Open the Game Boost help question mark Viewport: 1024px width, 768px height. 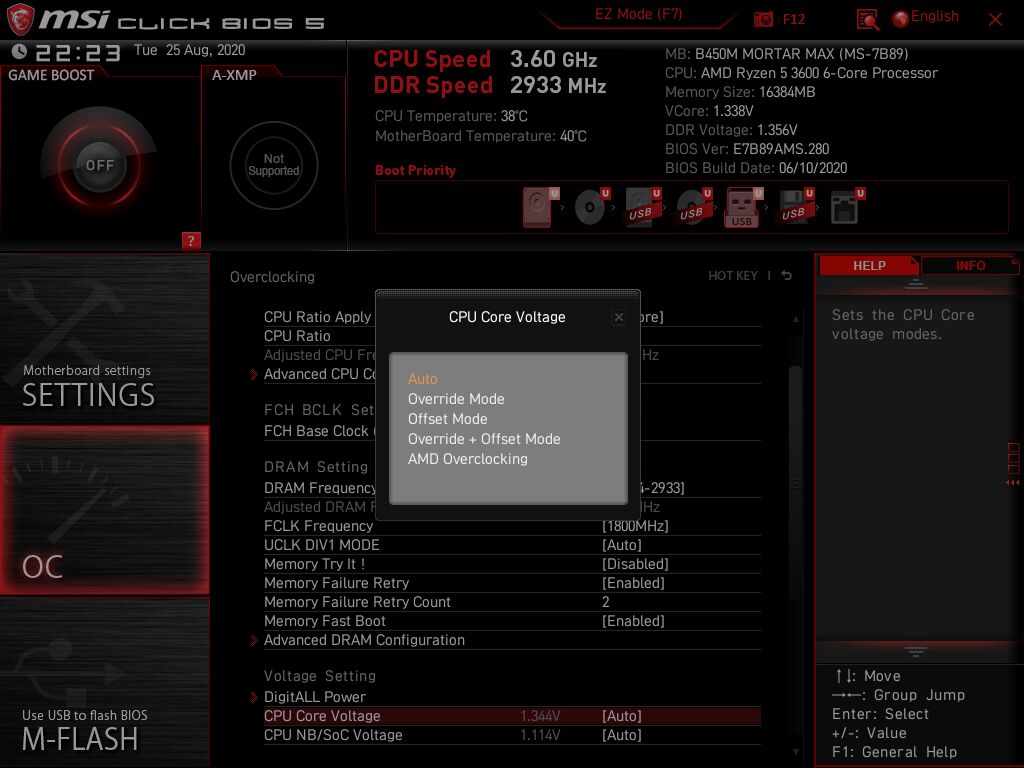point(191,240)
